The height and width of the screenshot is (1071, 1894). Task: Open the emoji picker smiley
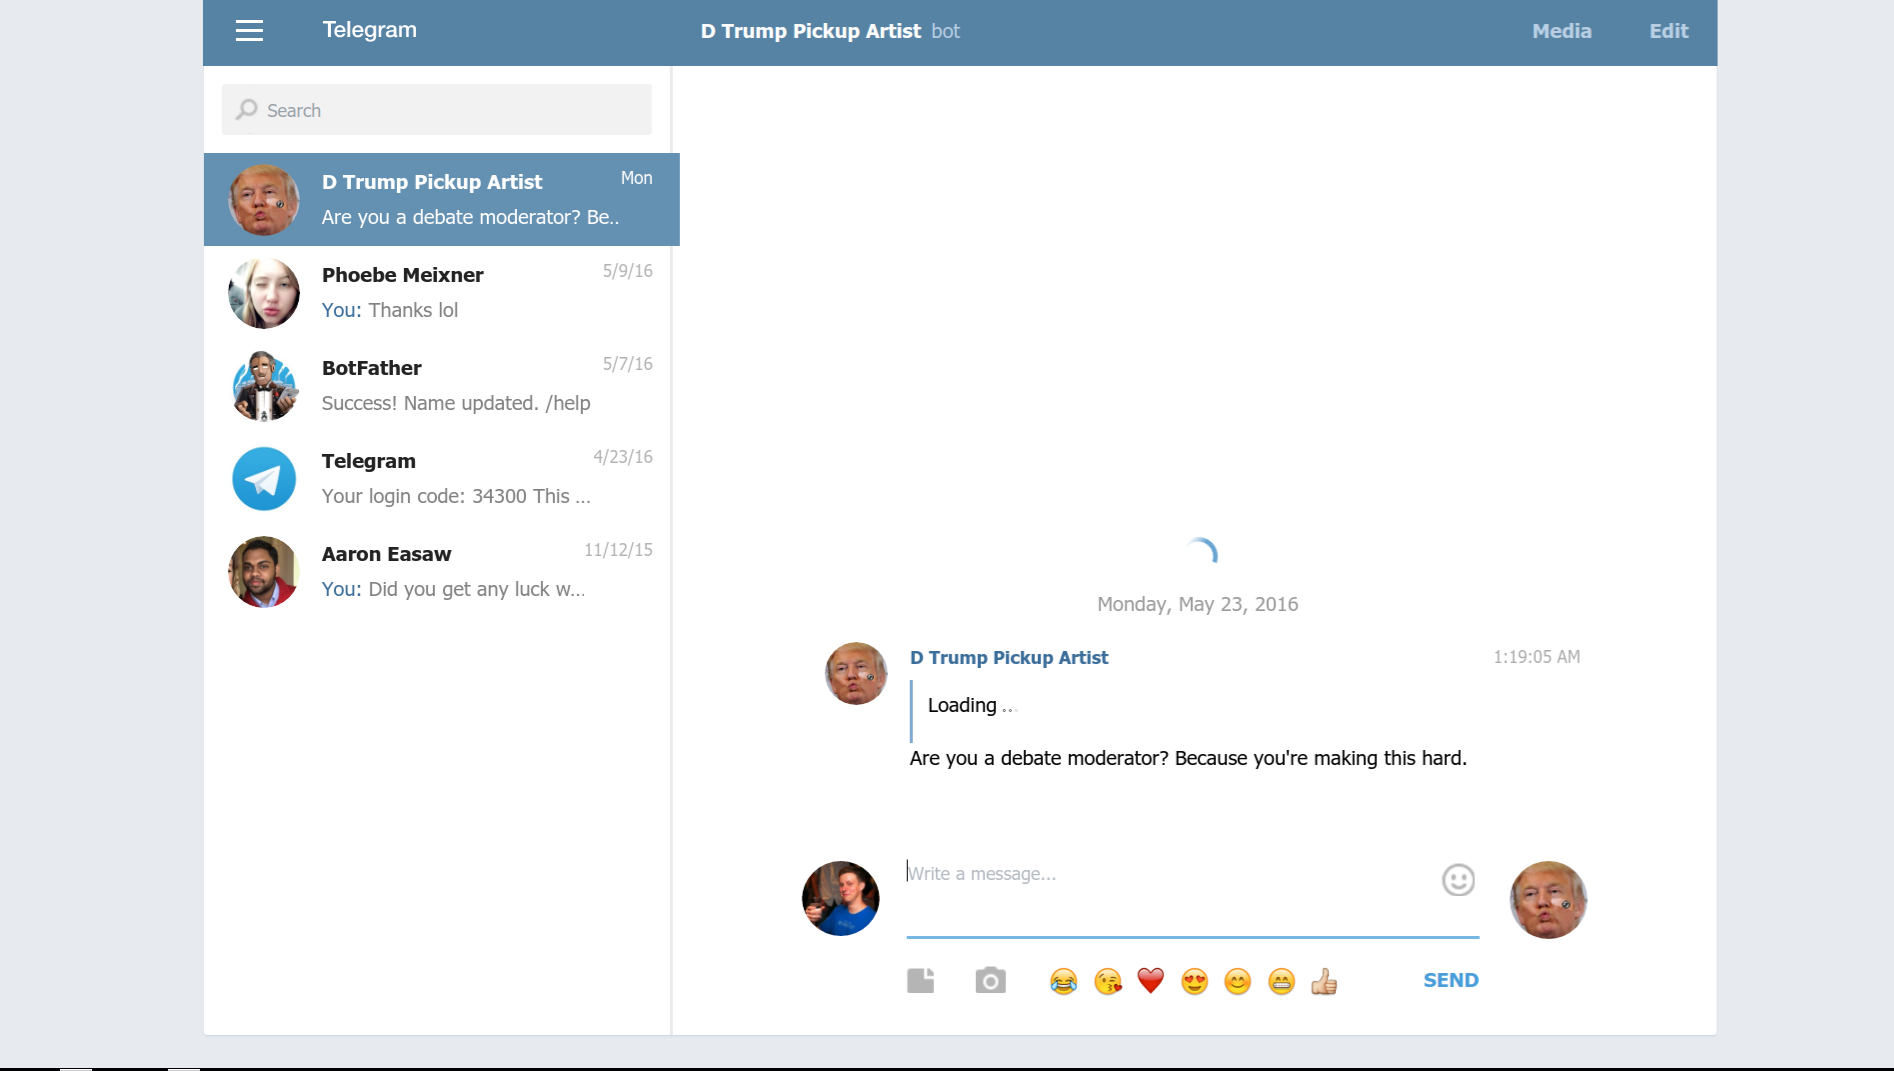tap(1458, 880)
